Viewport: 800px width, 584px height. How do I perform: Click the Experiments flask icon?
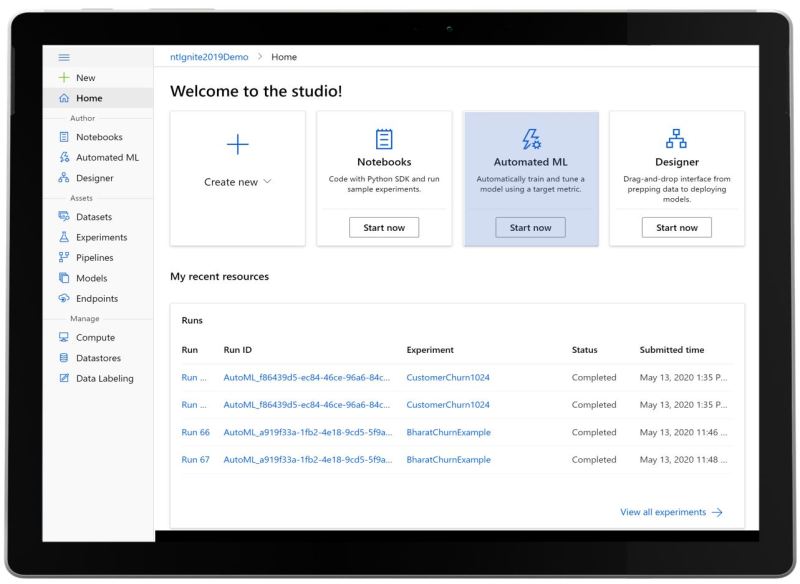(x=64, y=237)
